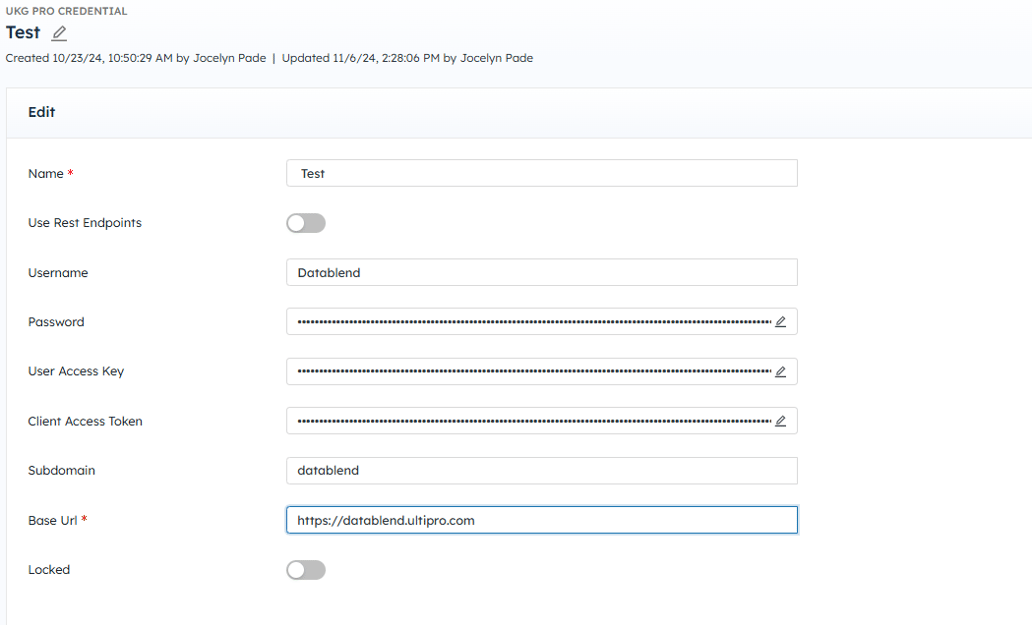Click the Subdomain text box

point(541,471)
